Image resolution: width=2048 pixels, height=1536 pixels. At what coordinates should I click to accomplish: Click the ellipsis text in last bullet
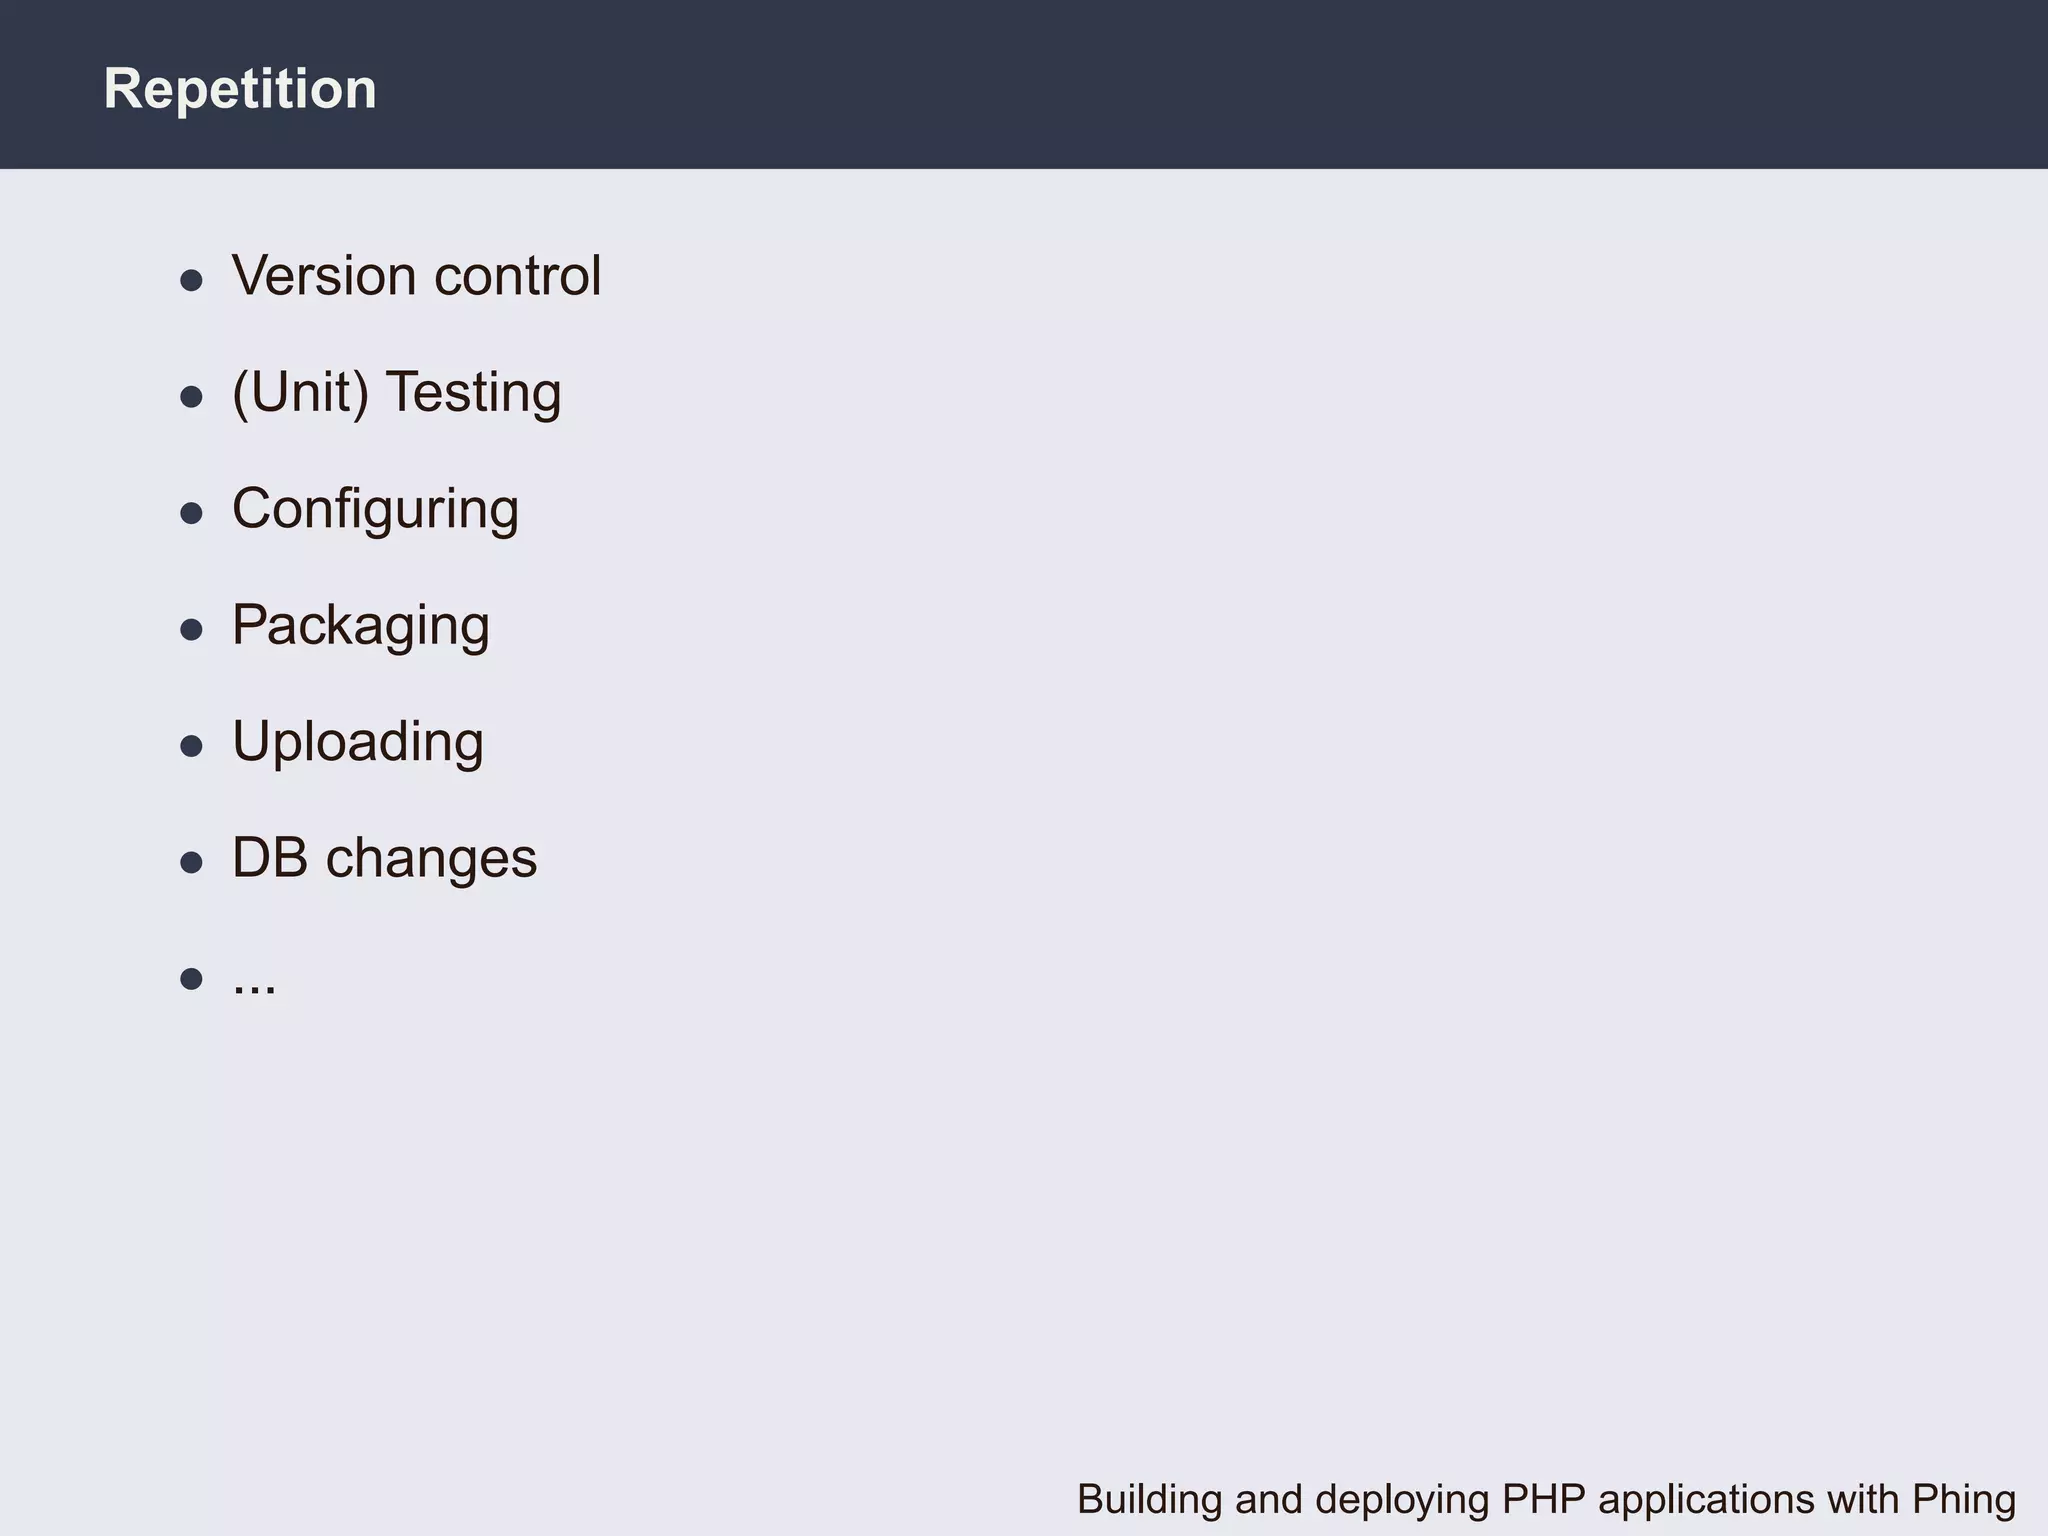tap(254, 984)
